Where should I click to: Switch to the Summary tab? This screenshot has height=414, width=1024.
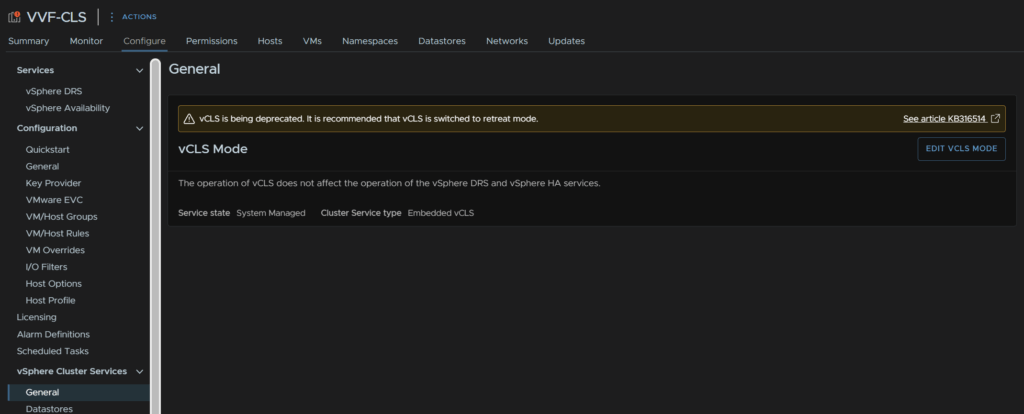coord(29,40)
